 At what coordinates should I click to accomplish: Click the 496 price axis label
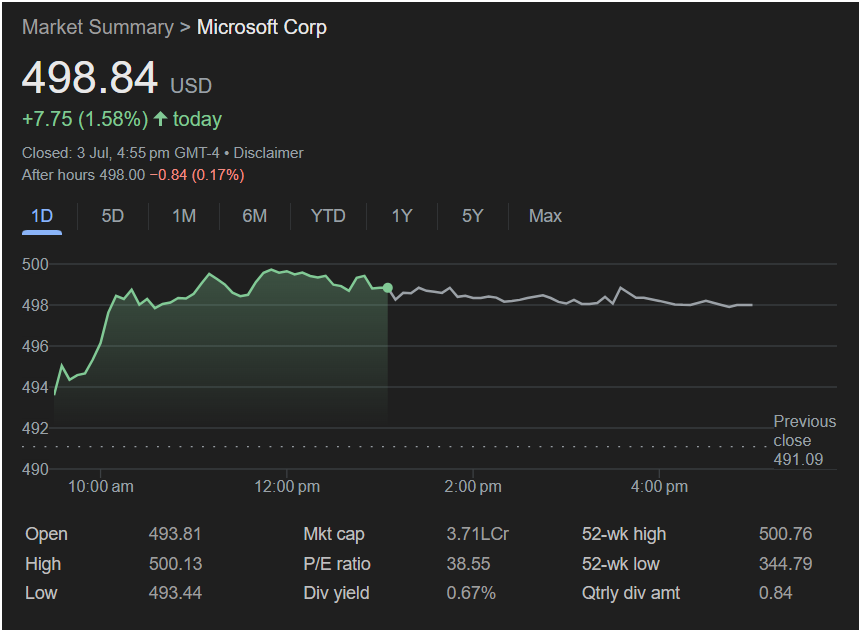point(35,346)
